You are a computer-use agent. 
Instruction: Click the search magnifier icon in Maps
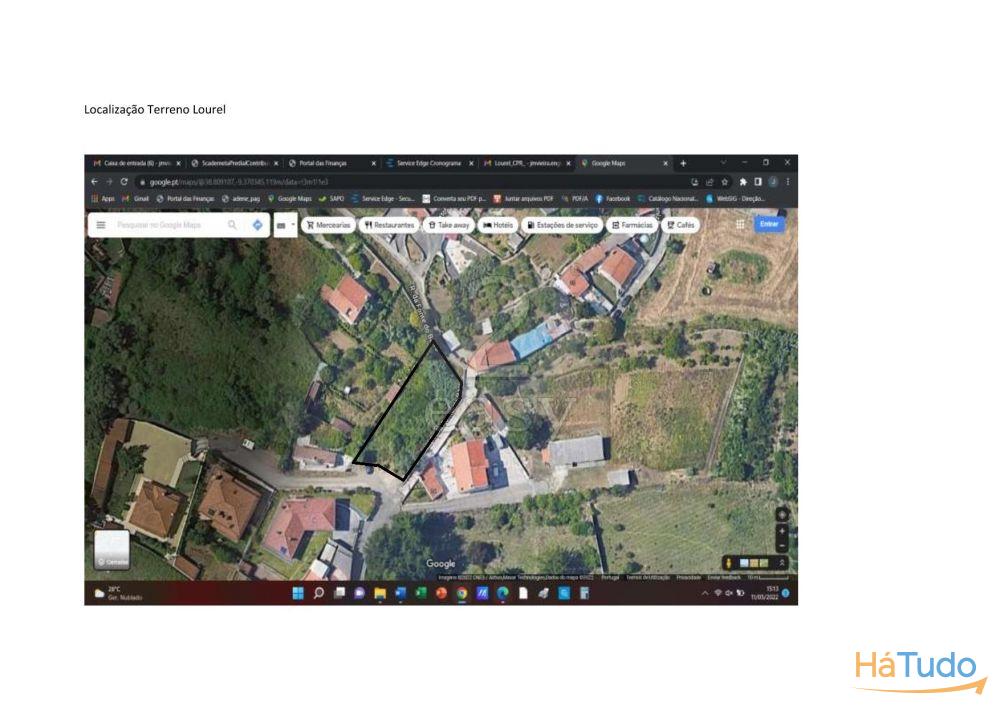tap(232, 225)
